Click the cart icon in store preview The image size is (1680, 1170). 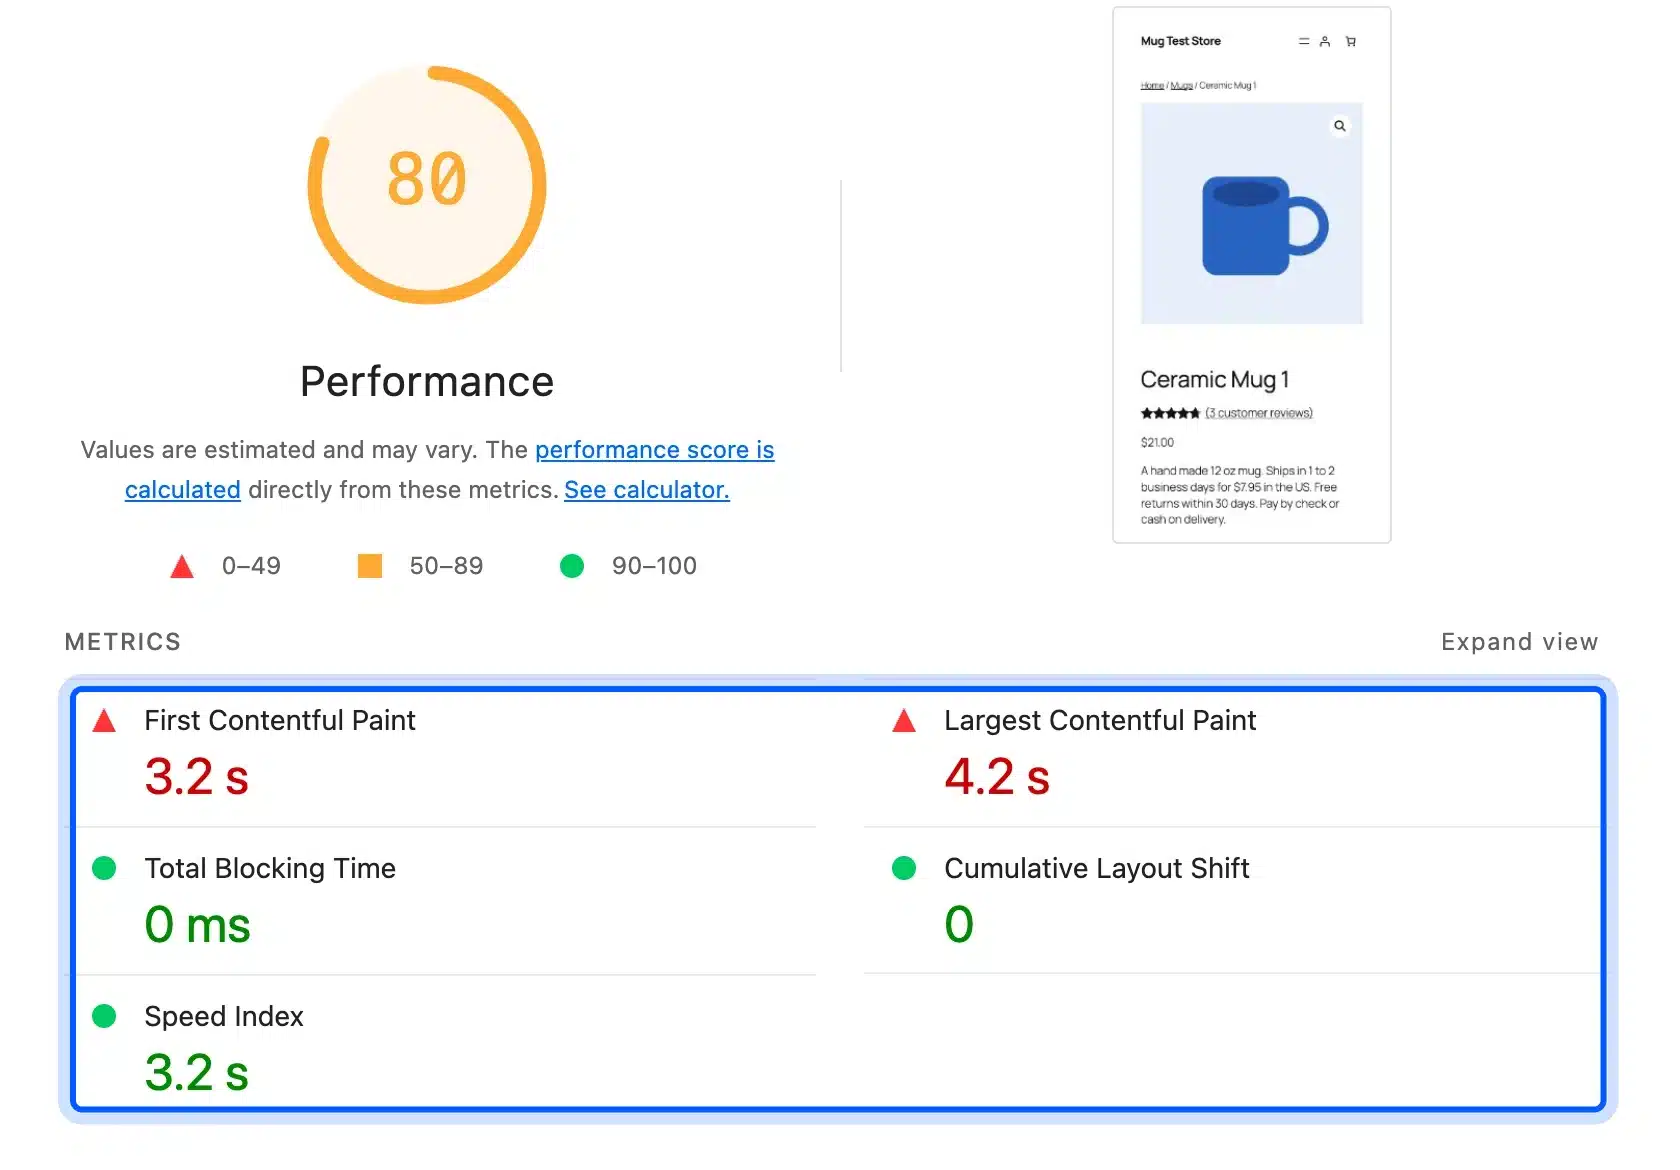[1351, 41]
